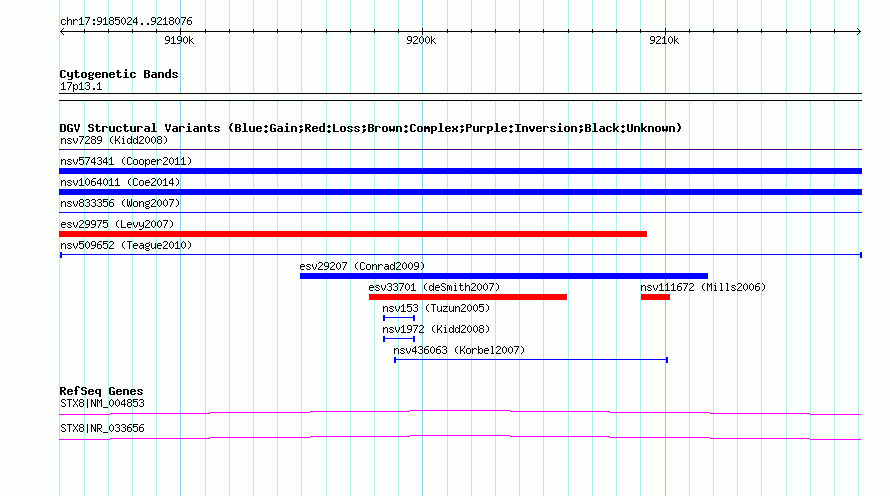Open the nsv7289 (Kidd2008) variant label
890x496 pixels.
pyautogui.click(x=114, y=140)
